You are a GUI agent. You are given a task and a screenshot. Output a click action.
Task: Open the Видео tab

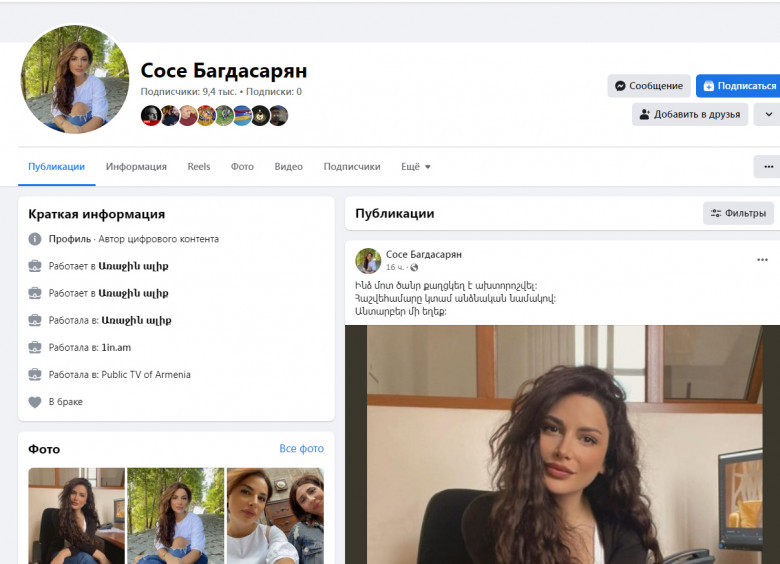pos(288,167)
